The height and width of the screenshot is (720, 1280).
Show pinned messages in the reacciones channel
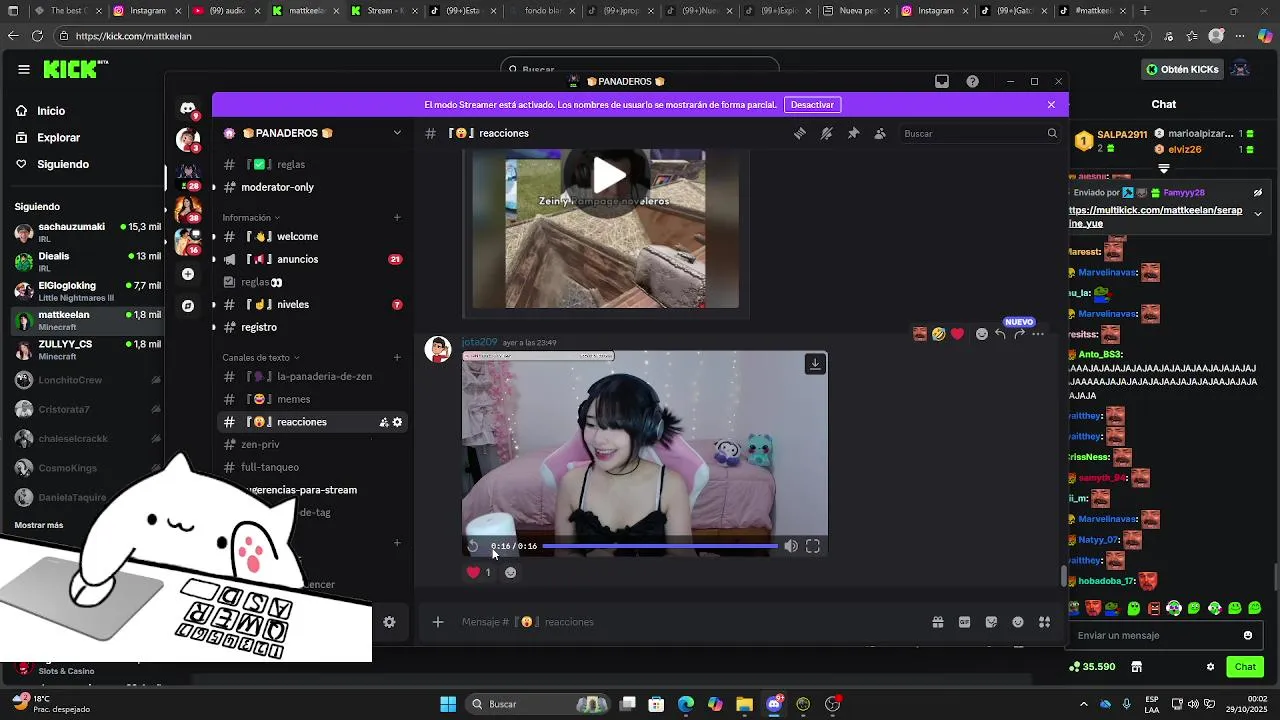point(853,133)
